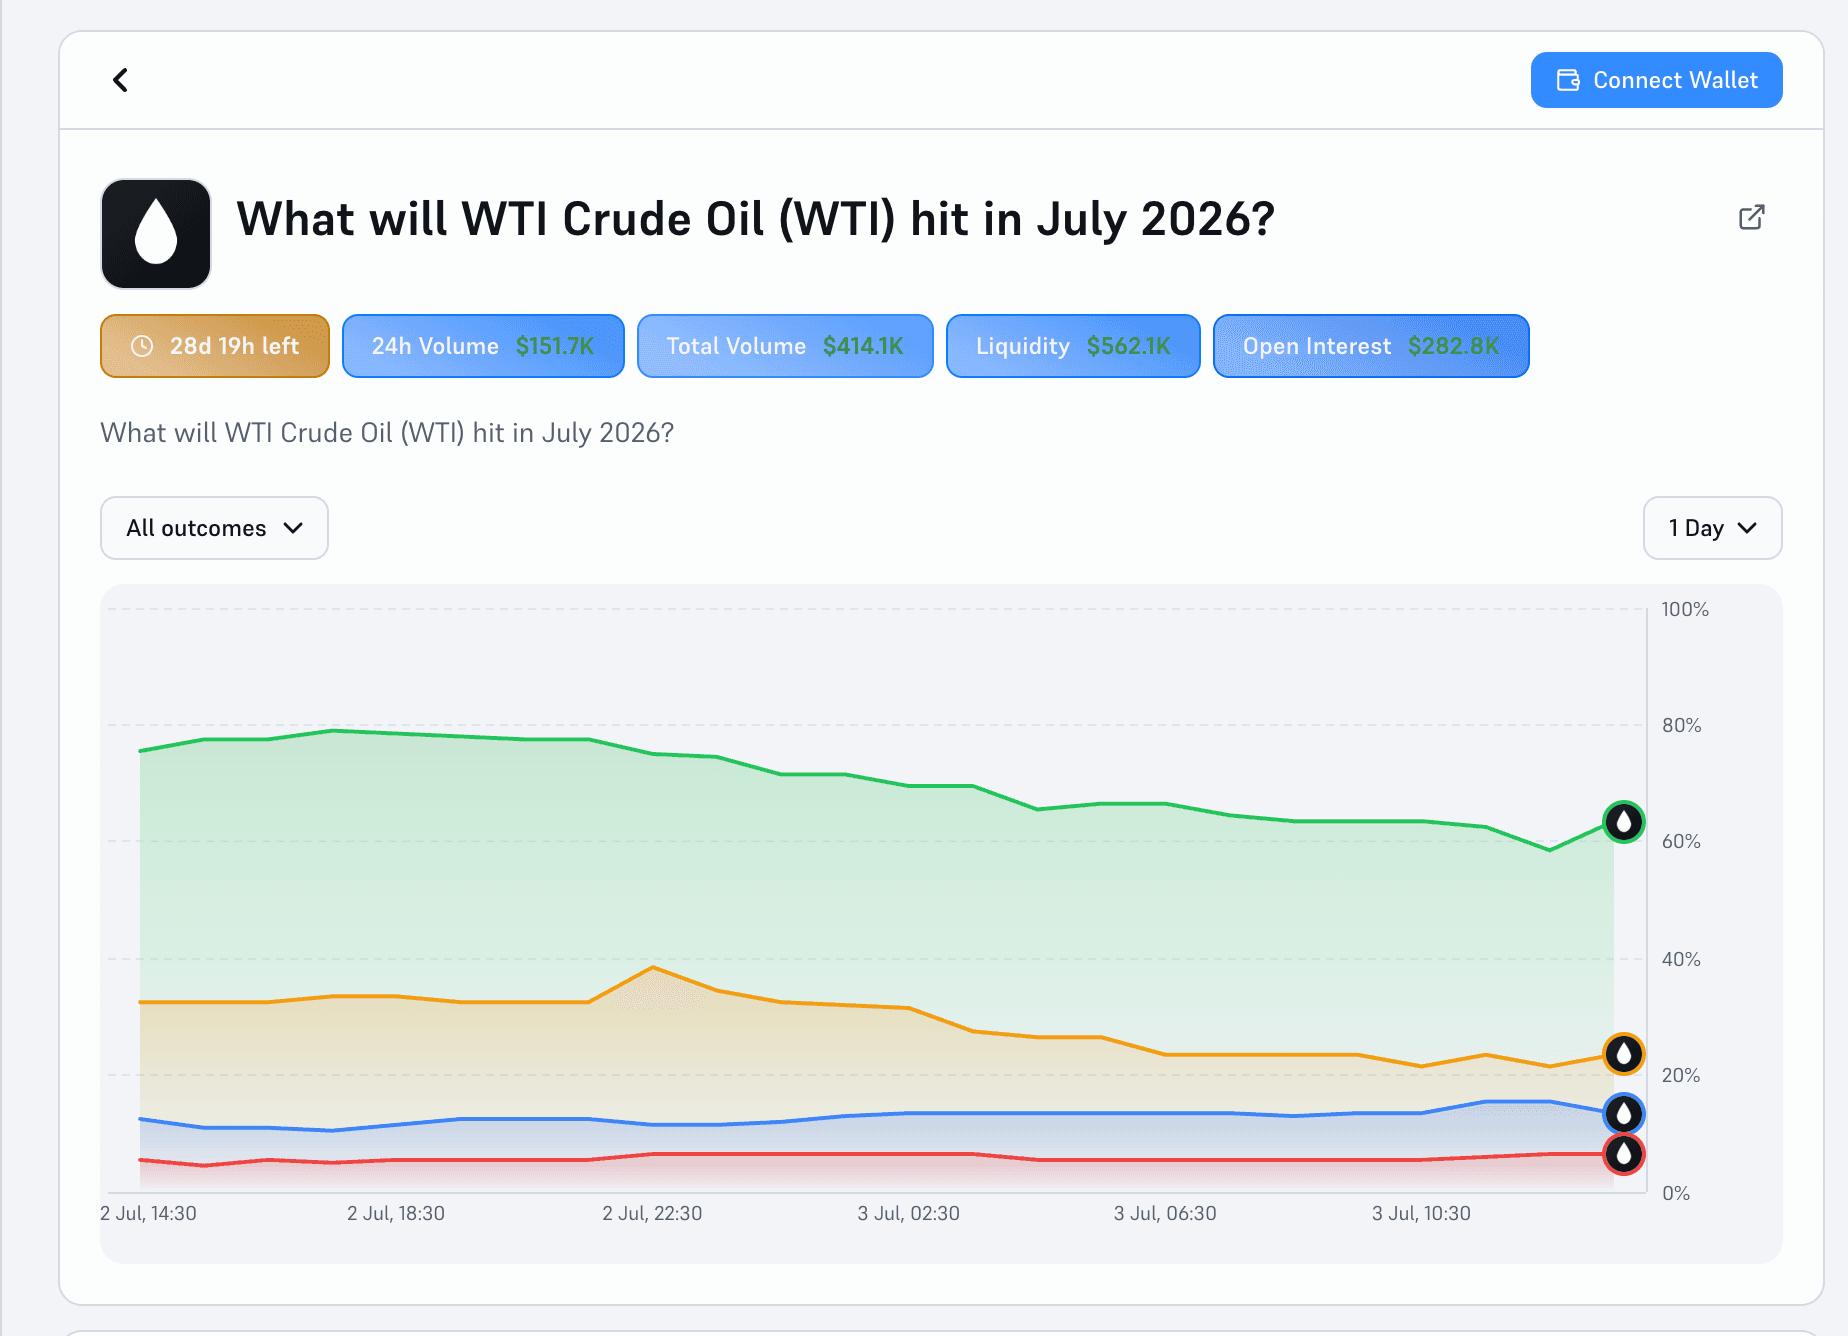Click the WTI oil drop market logo
Viewport: 1848px width, 1336px height.
point(156,234)
